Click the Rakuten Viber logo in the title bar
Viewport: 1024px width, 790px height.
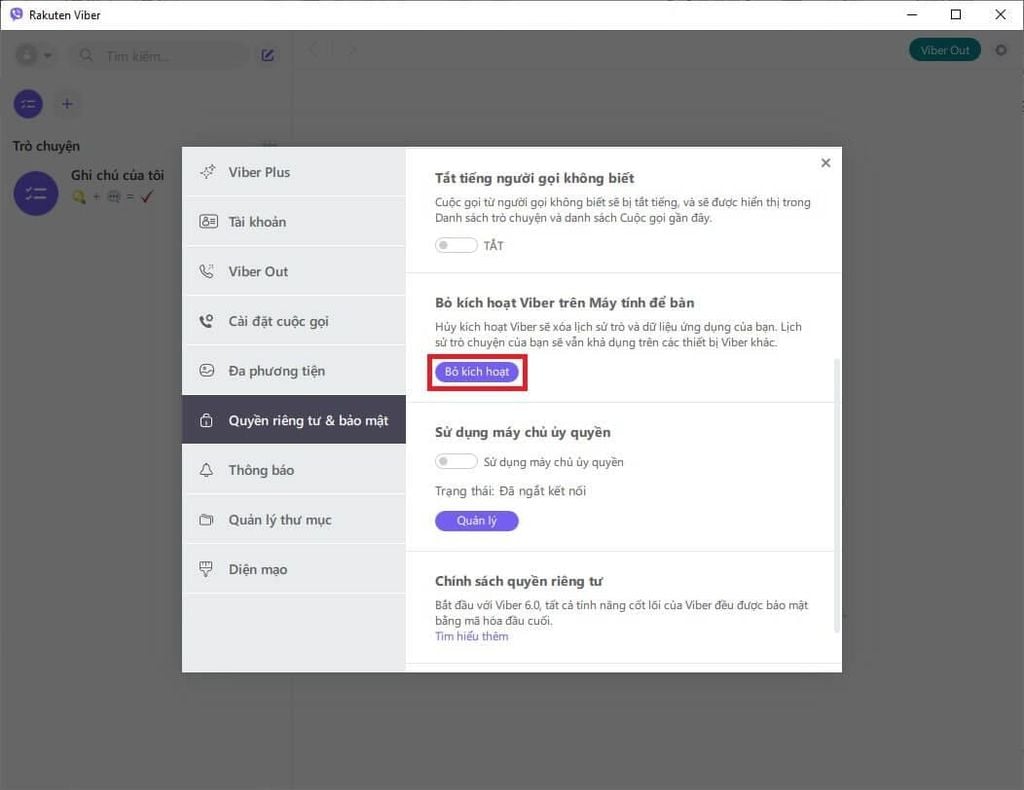[x=14, y=14]
